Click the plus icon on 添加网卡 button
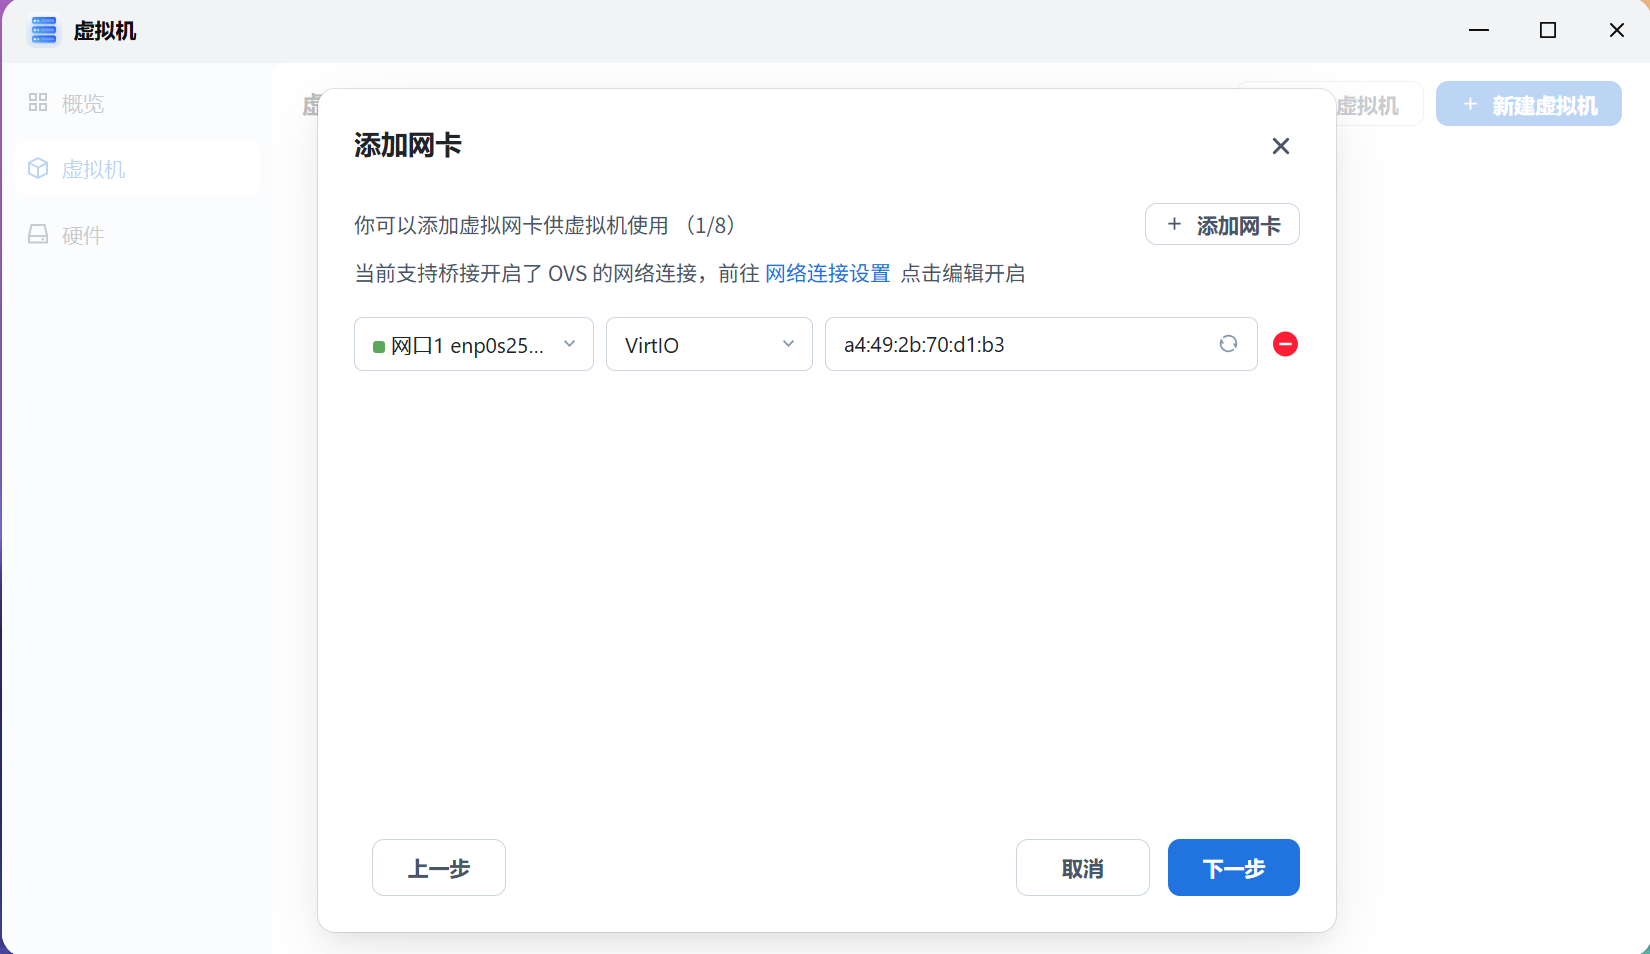The height and width of the screenshot is (954, 1650). pyautogui.click(x=1174, y=224)
